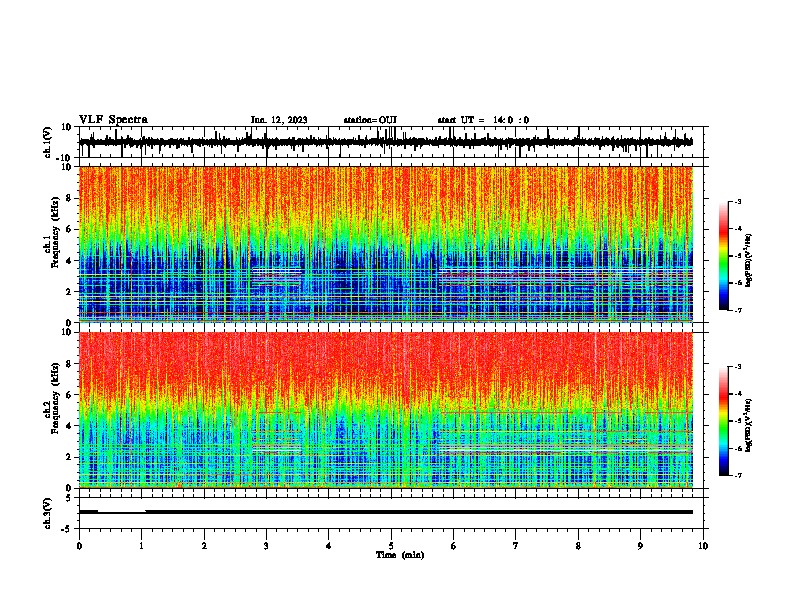Click the ch.3 black voltage trace
The width and height of the screenshot is (792, 612).
pyautogui.click(x=386, y=512)
